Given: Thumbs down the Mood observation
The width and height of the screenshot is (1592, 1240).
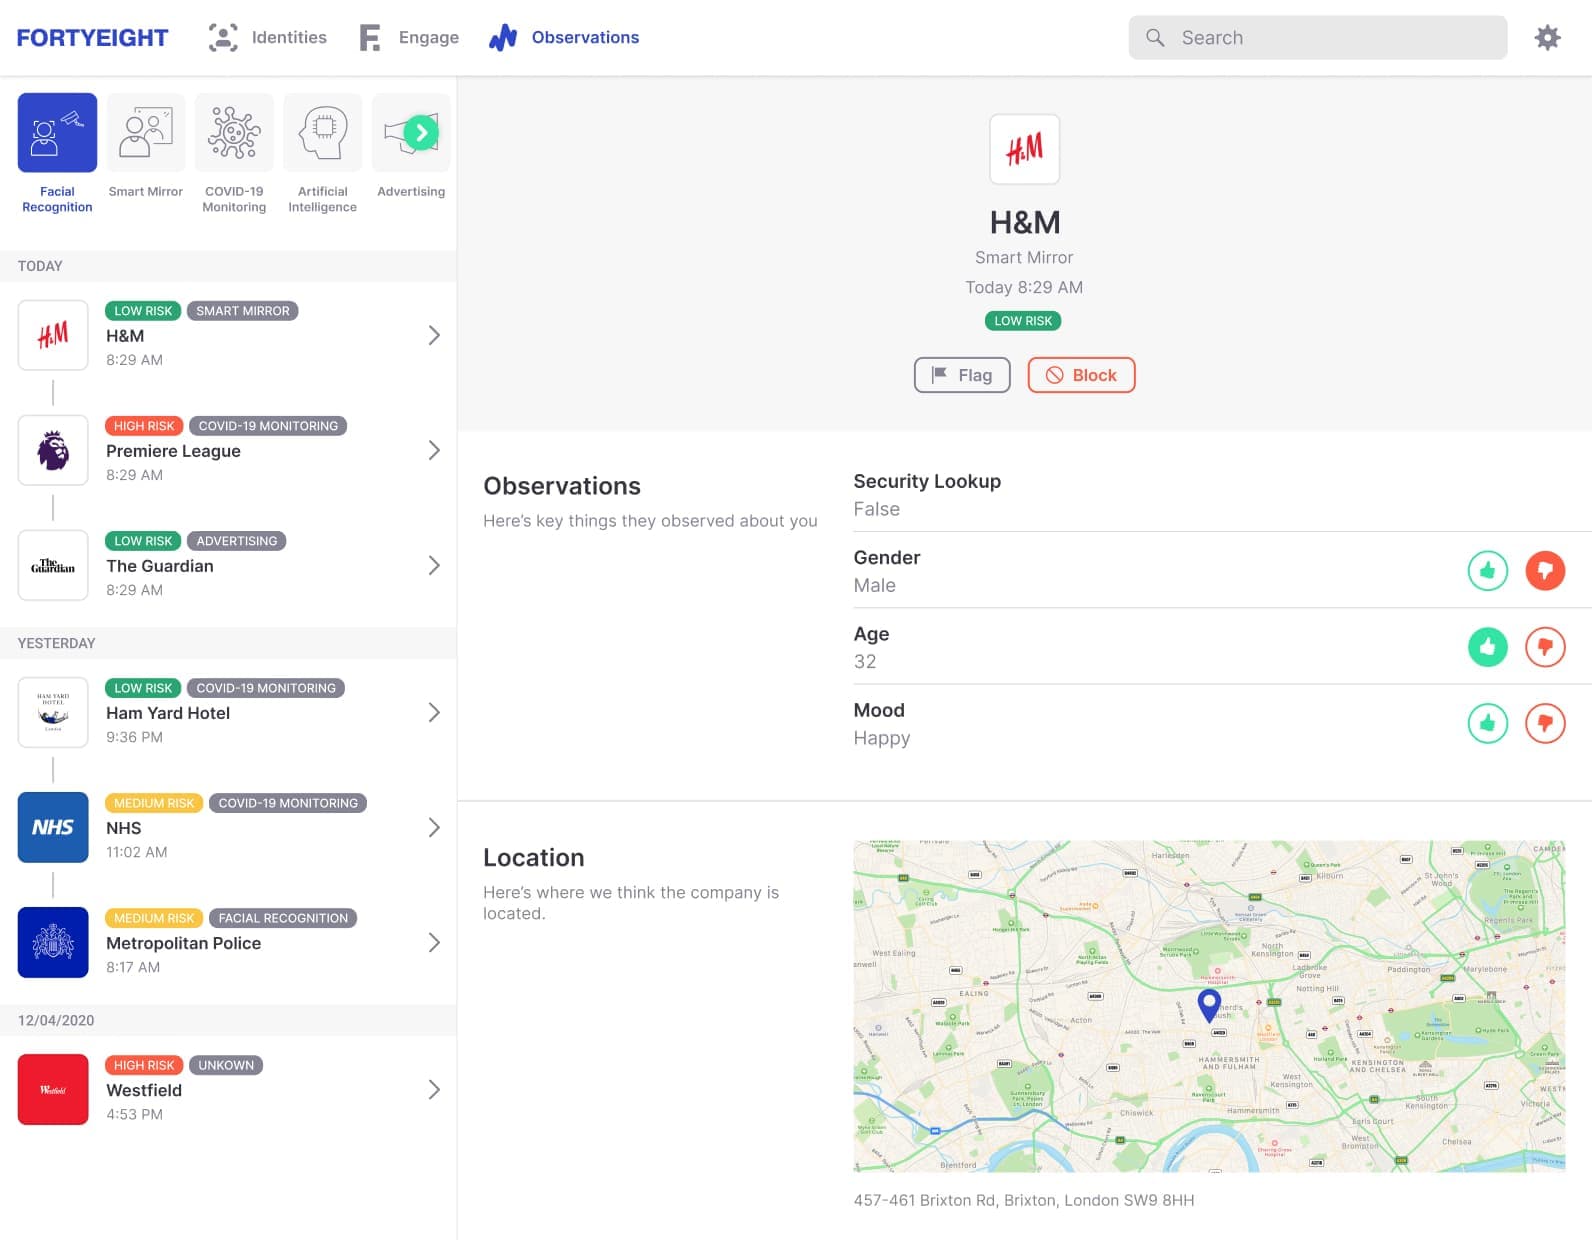Looking at the screenshot, I should click(1545, 722).
